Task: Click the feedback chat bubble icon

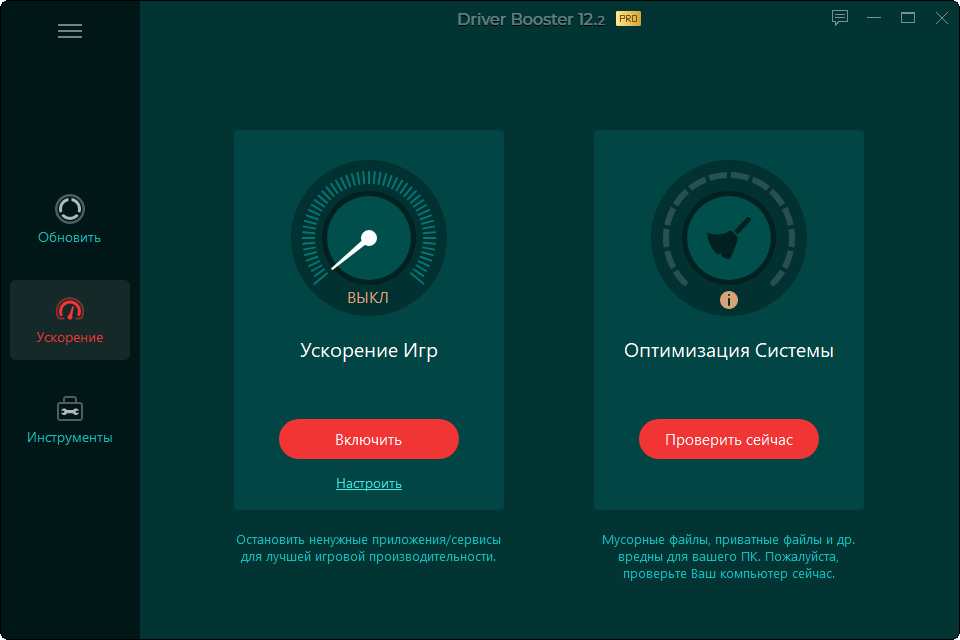Action: [840, 18]
